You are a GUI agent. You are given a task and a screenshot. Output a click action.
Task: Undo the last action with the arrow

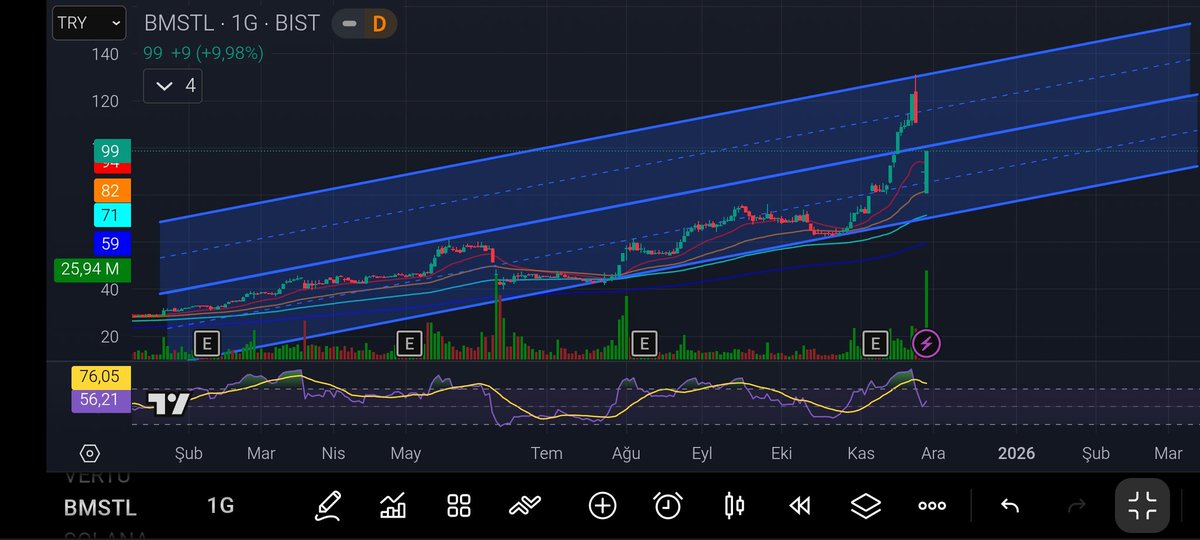tap(1011, 506)
